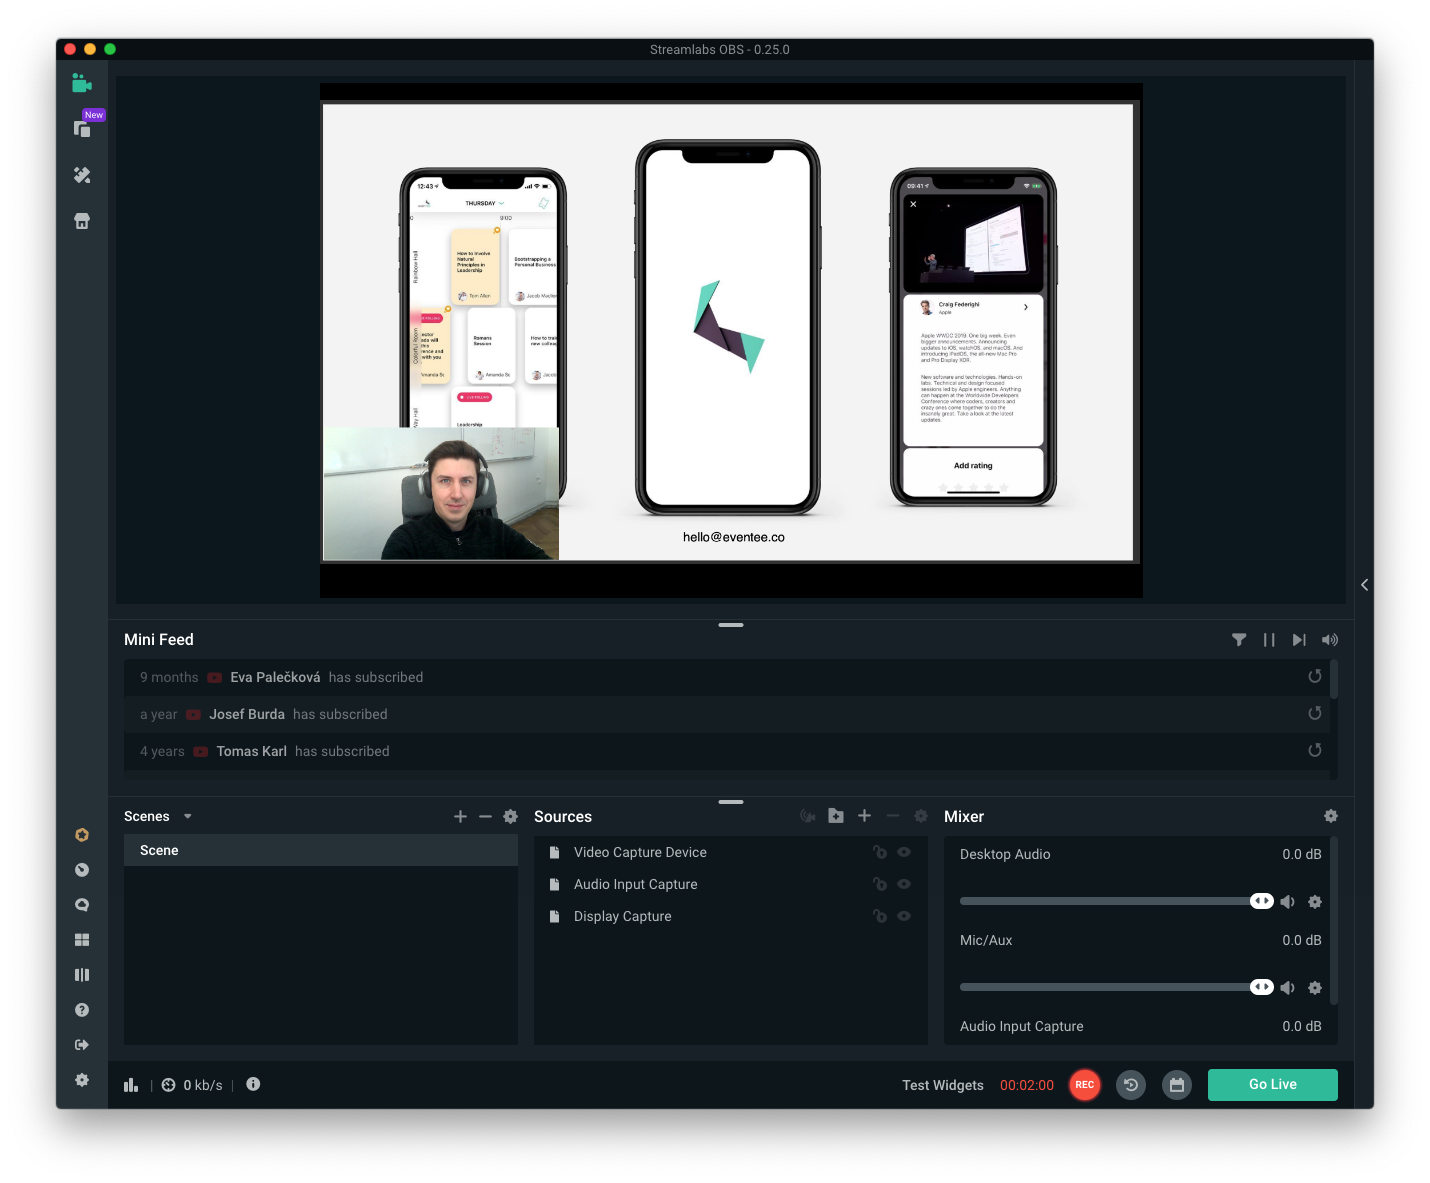Viewport: 1430px width, 1183px height.
Task: Collapse the right side panel chevron
Action: 1364,585
